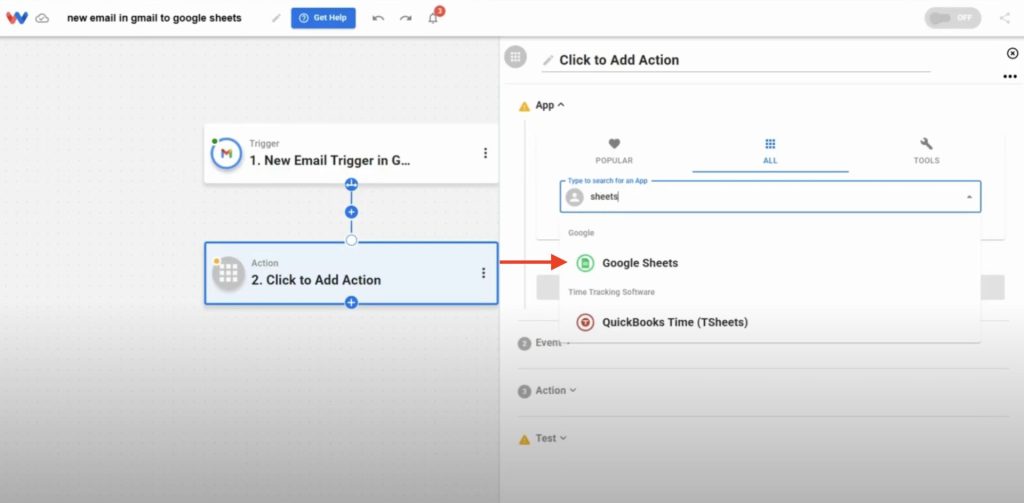The height and width of the screenshot is (503, 1024).
Task: Expand the Action section
Action: click(x=555, y=391)
